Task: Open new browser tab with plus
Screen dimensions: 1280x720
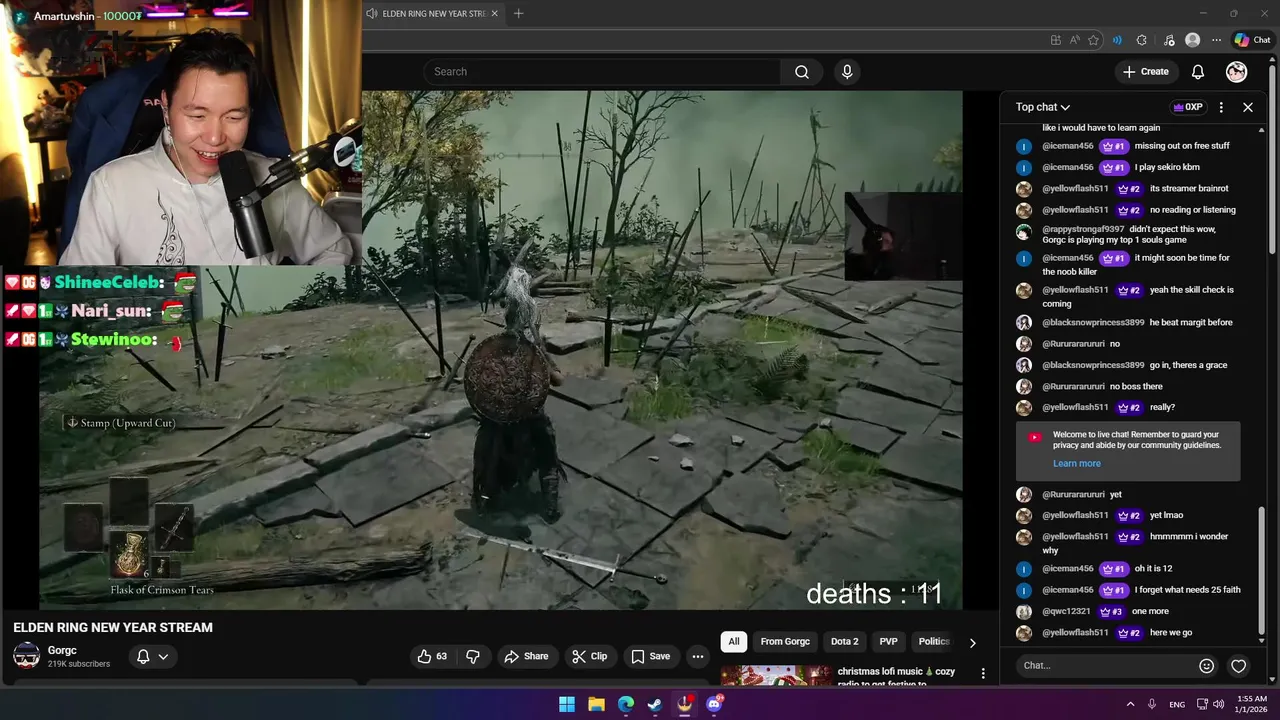Action: [x=518, y=14]
